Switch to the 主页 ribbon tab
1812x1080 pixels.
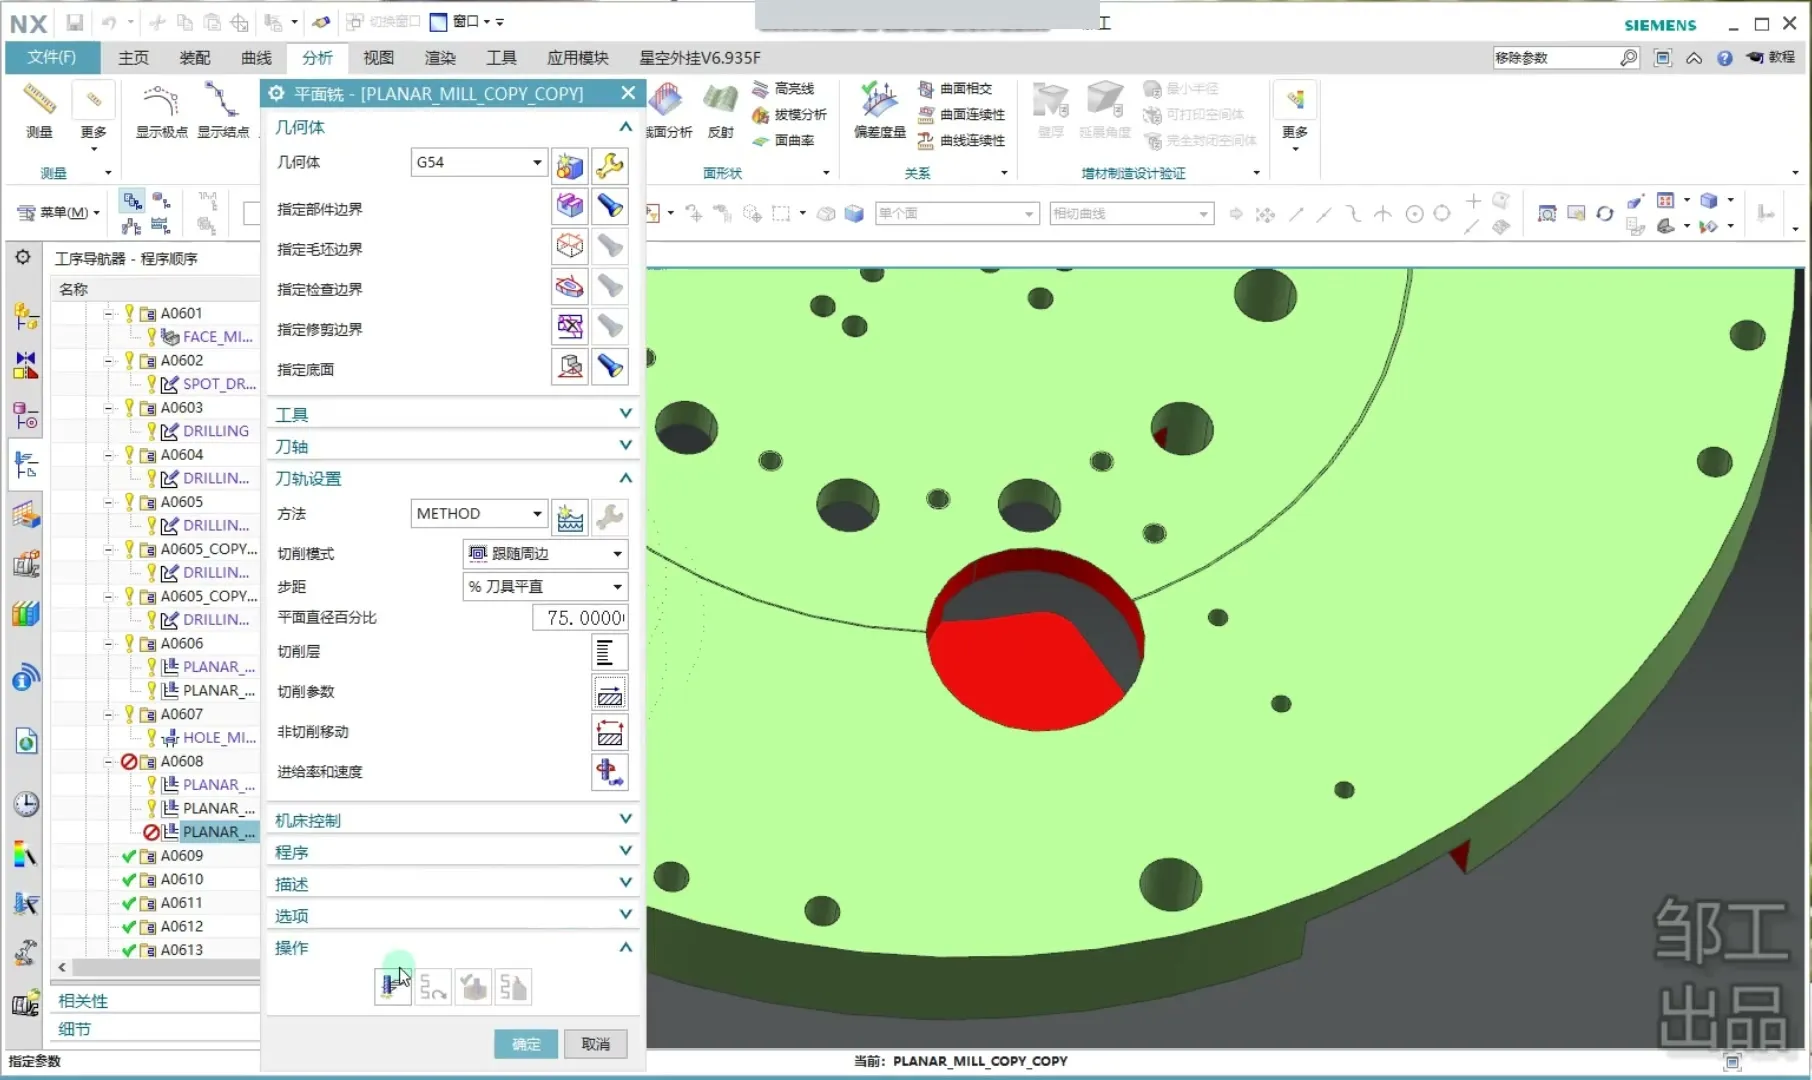coord(133,58)
